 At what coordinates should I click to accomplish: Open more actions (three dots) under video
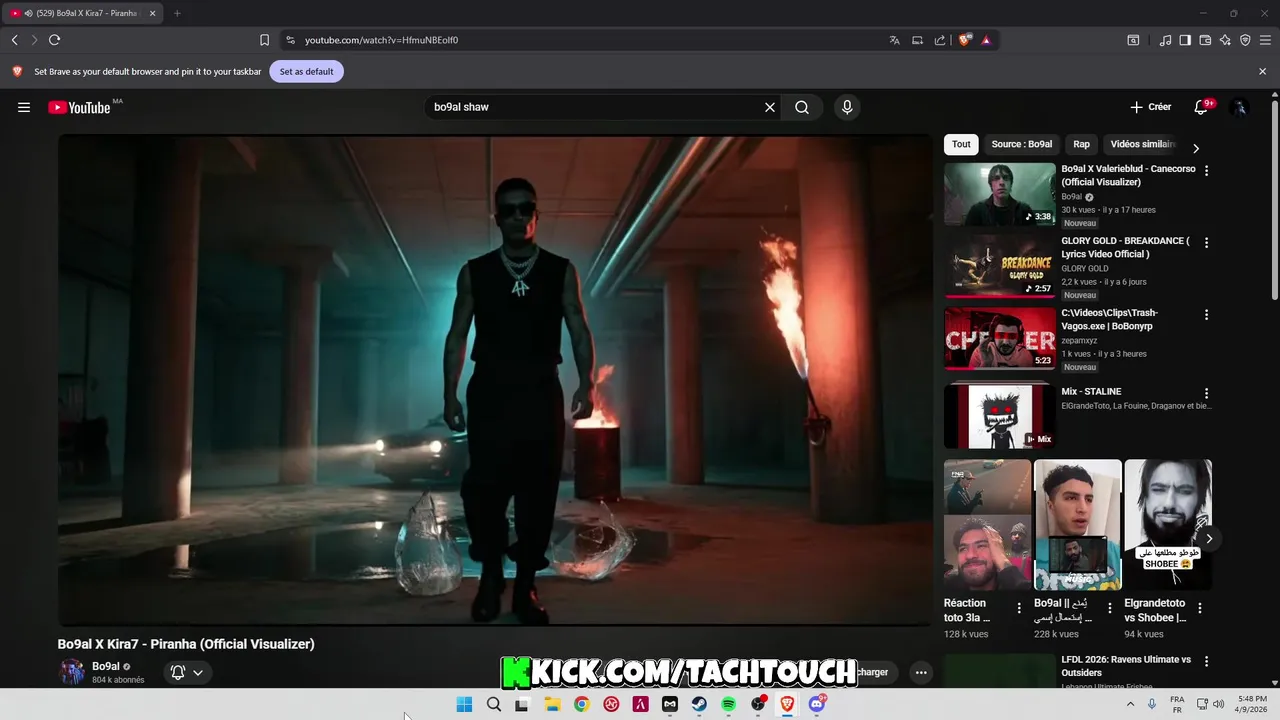pyautogui.click(x=921, y=672)
